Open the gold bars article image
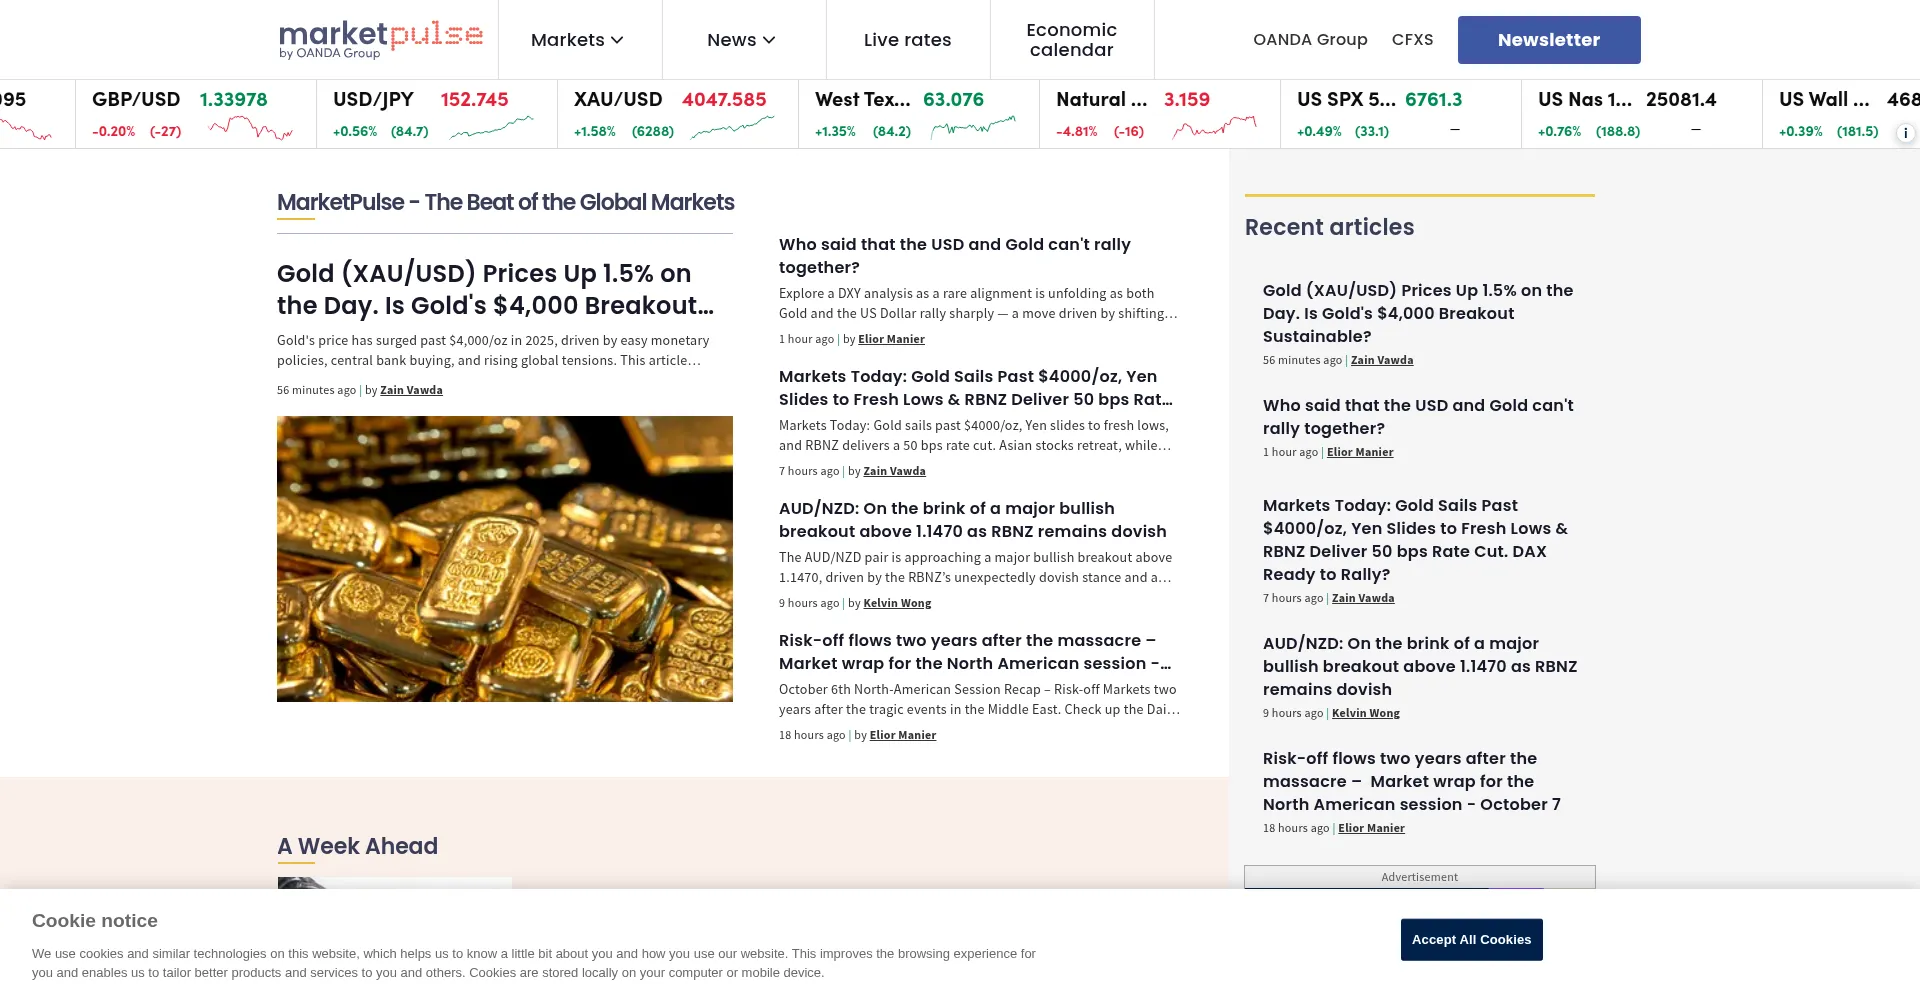Image resolution: width=1920 pixels, height=993 pixels. (504, 558)
